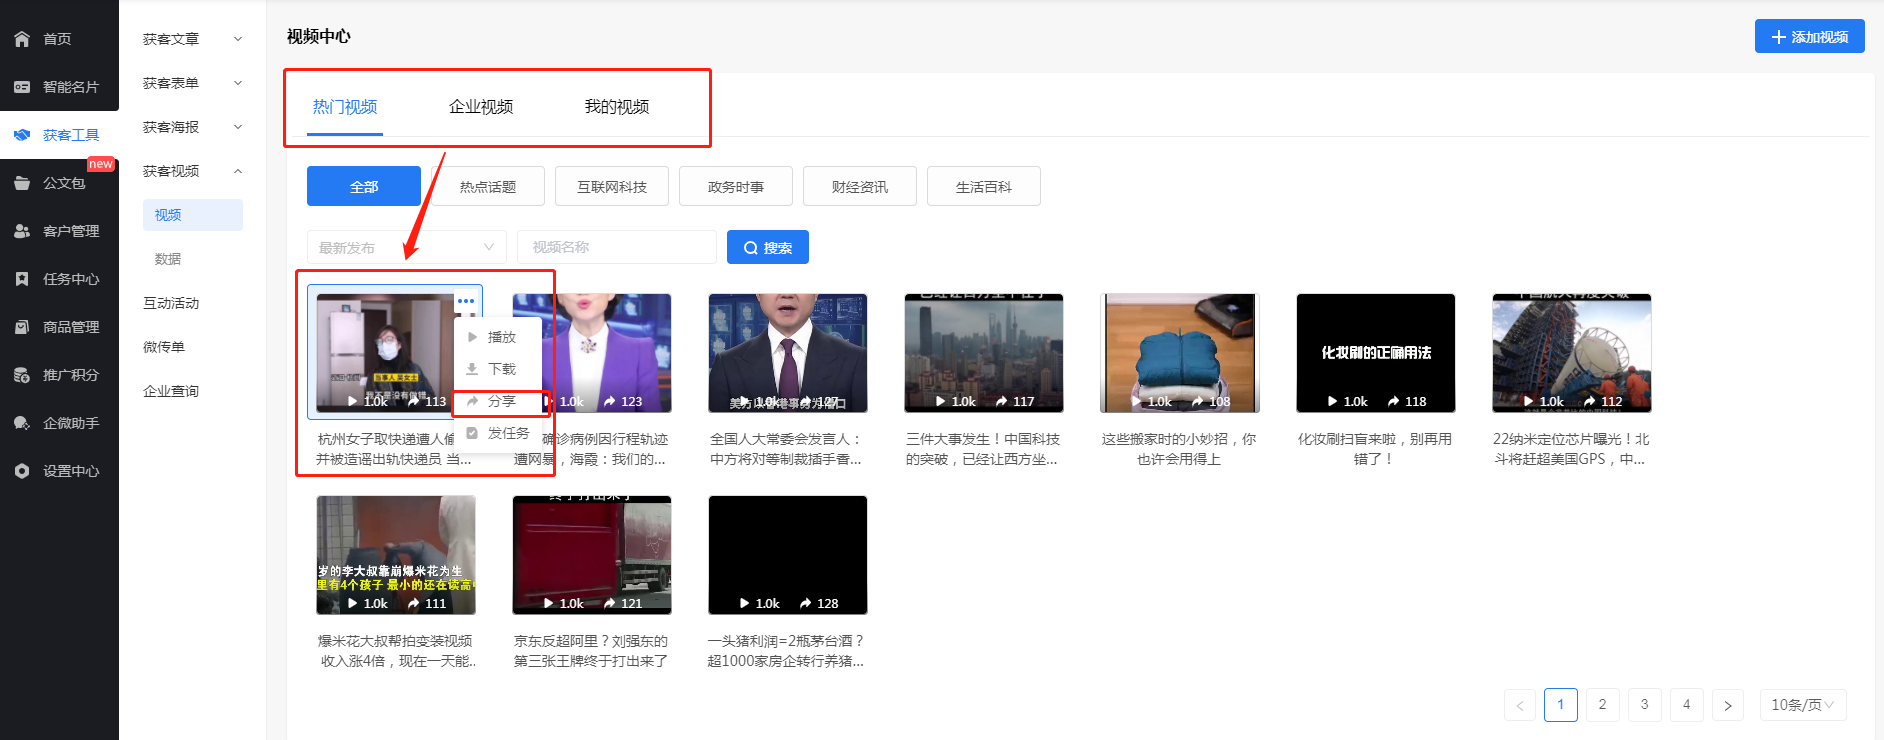Open the 化妆刷的正确用法 video thumbnail
The width and height of the screenshot is (1884, 740).
click(1376, 353)
